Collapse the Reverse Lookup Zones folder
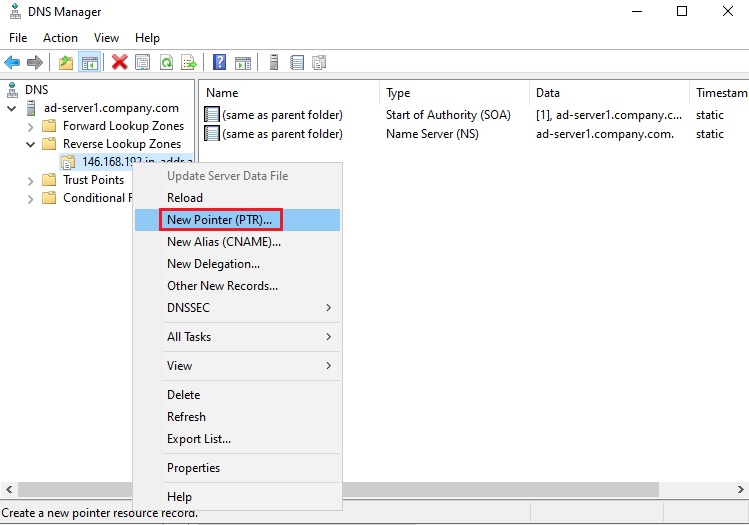The height and width of the screenshot is (525, 749). pos(29,144)
